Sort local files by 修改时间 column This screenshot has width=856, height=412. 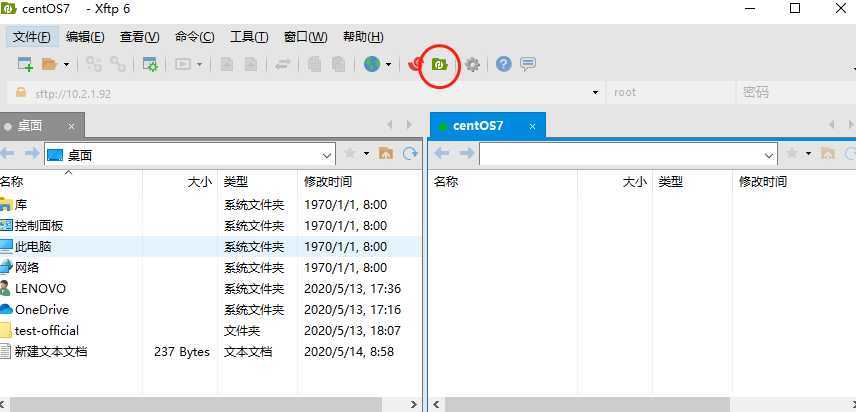click(360, 182)
